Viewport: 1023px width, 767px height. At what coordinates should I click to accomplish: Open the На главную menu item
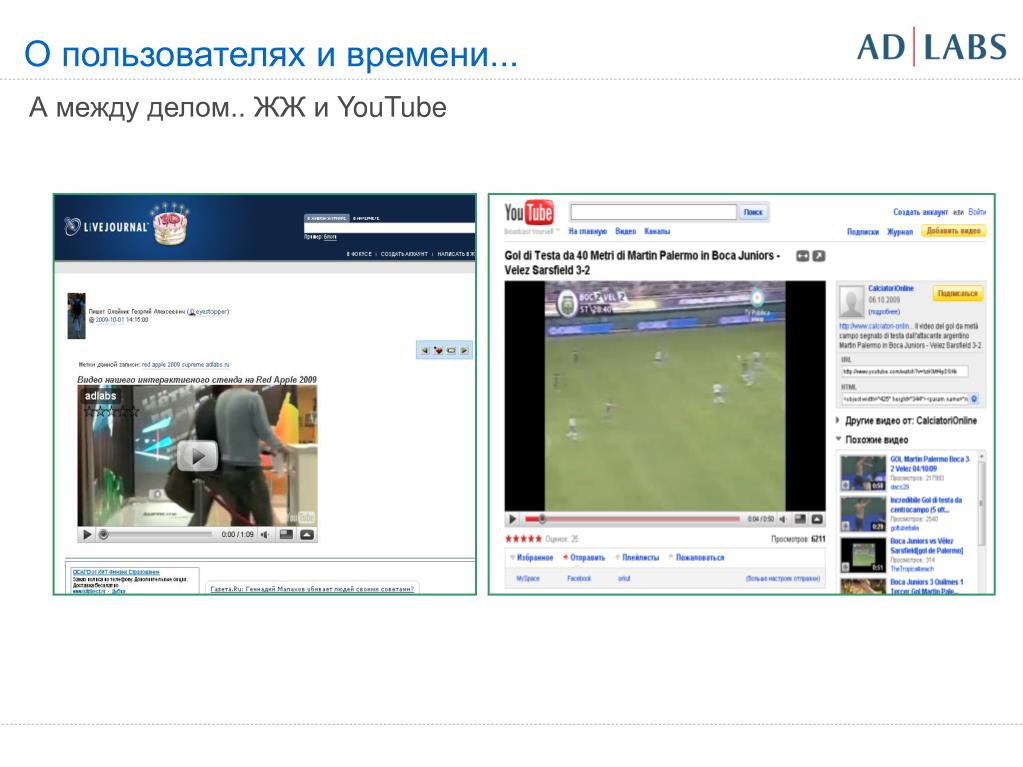587,232
